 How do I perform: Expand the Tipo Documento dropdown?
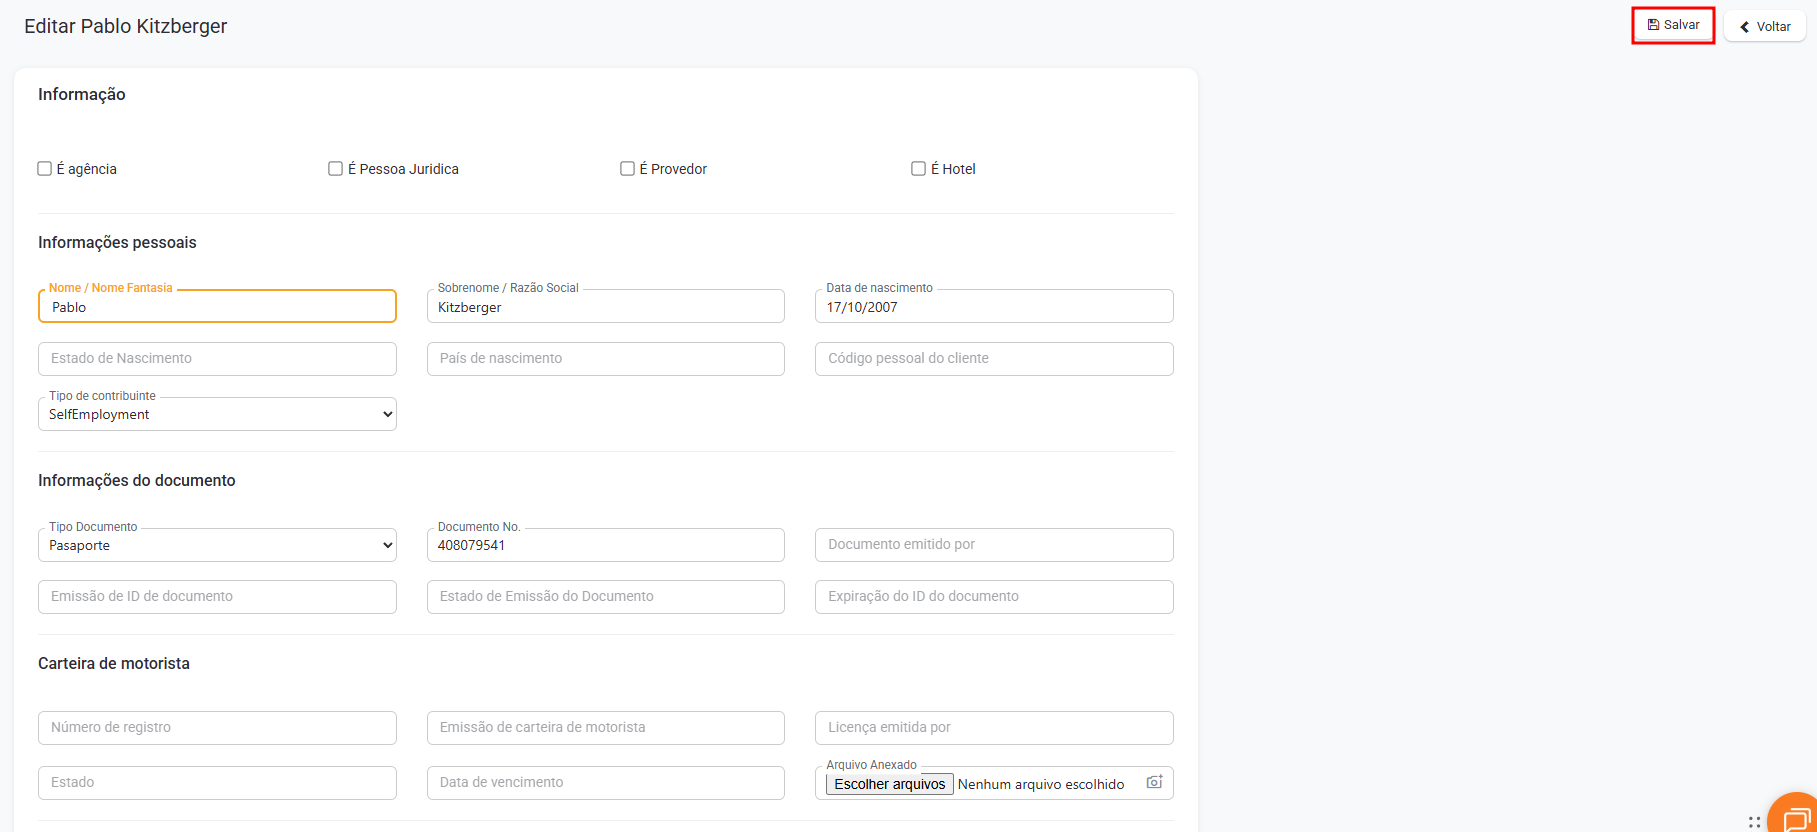tap(217, 545)
